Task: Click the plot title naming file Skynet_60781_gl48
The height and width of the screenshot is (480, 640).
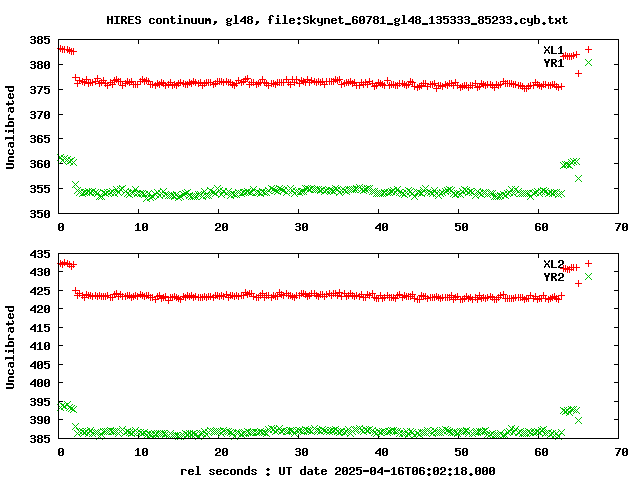Action: (x=337, y=20)
